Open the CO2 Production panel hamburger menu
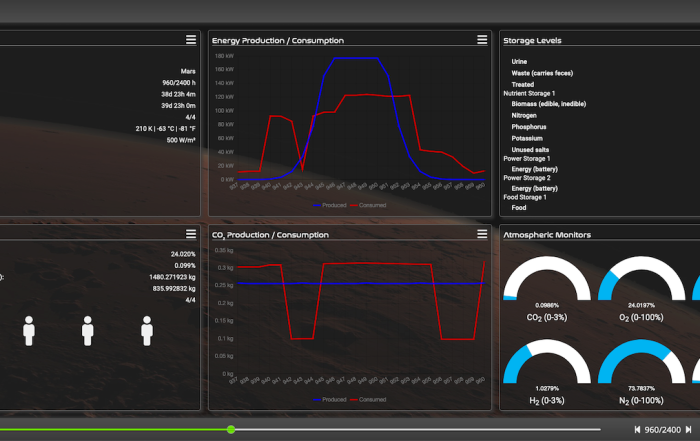This screenshot has width=700, height=441. (483, 234)
